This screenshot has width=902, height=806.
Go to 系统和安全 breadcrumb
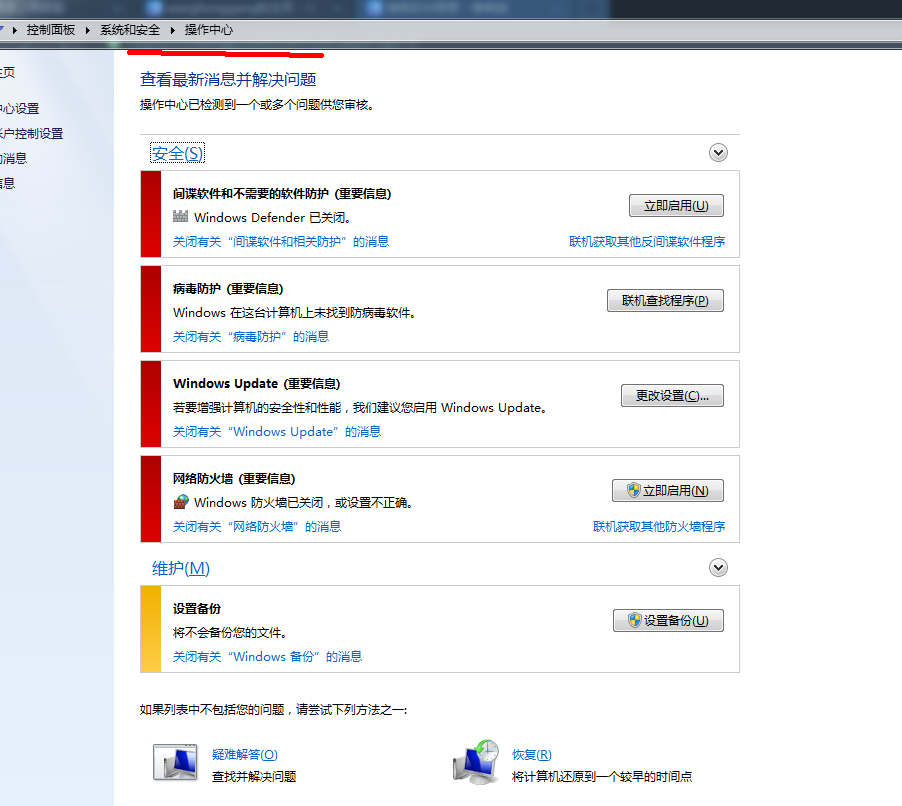point(130,30)
